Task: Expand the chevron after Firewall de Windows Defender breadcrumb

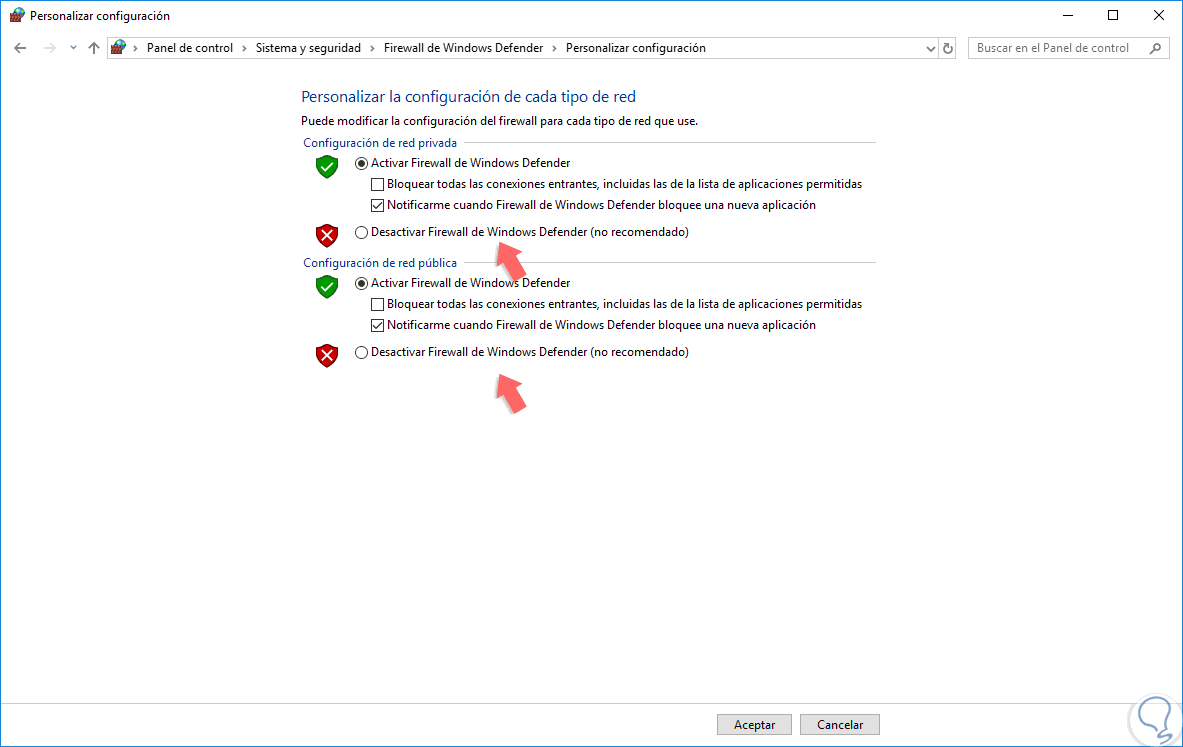Action: (x=555, y=48)
